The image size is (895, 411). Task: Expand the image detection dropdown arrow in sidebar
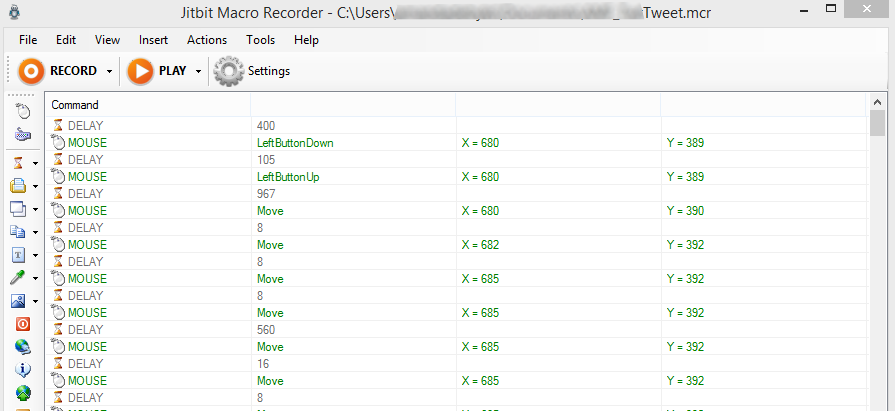pos(35,301)
